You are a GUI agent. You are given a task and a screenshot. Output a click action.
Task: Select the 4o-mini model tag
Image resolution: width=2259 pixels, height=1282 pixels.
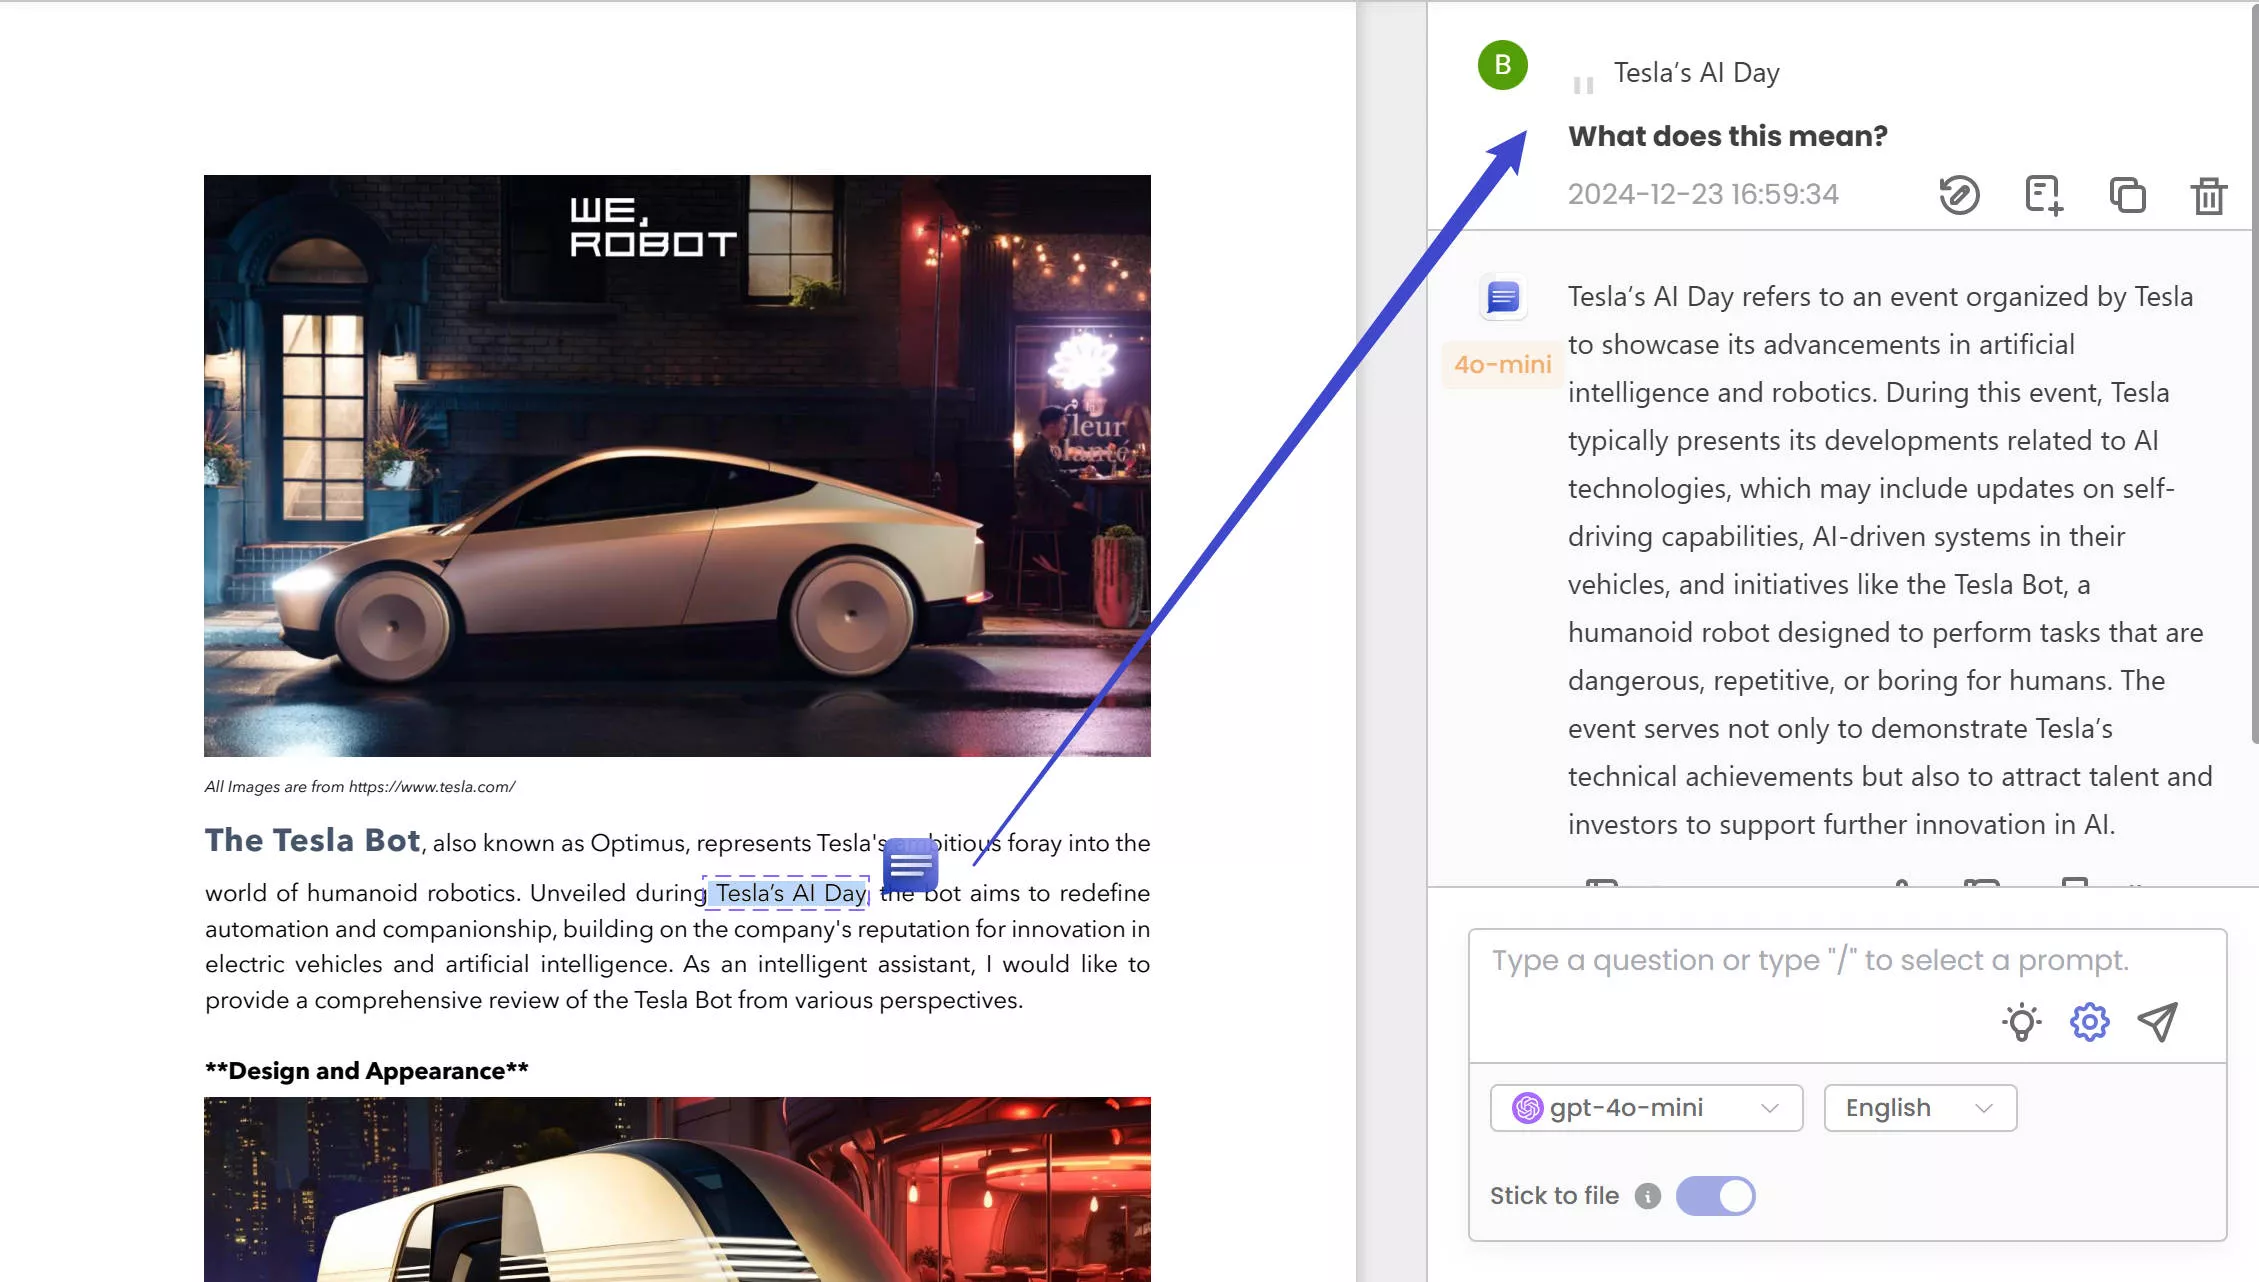click(1501, 364)
